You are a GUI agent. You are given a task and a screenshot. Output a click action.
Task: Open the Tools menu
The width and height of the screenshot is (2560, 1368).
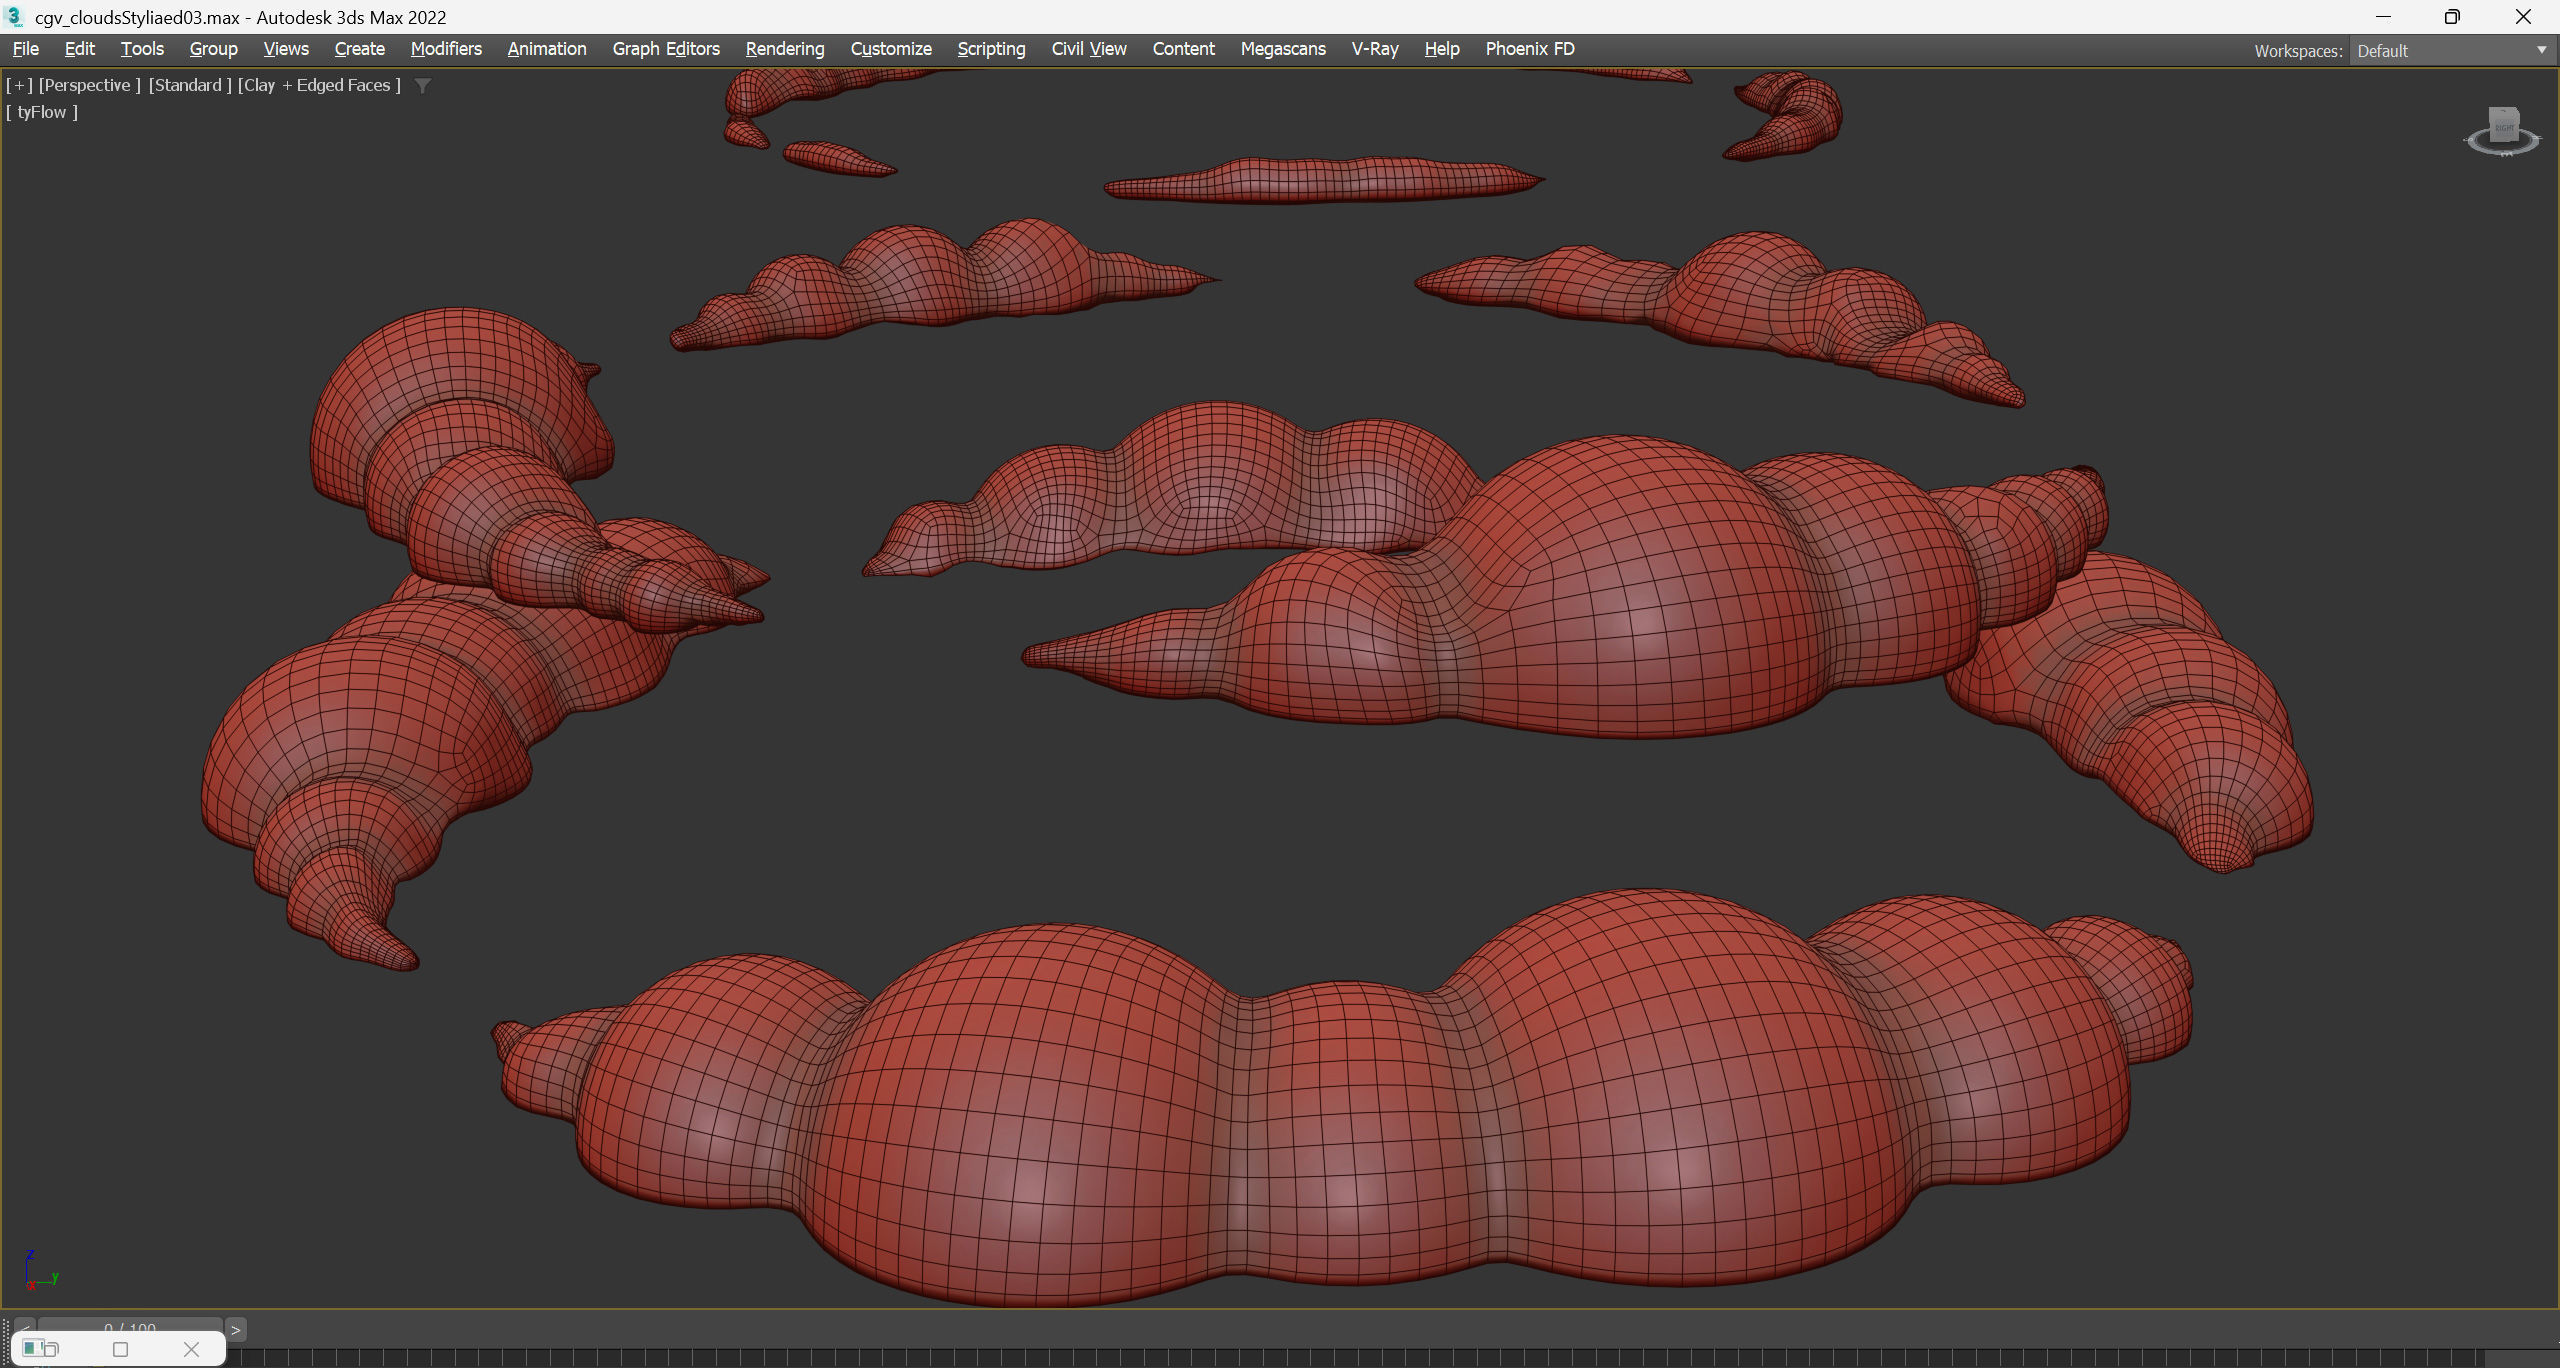[142, 49]
